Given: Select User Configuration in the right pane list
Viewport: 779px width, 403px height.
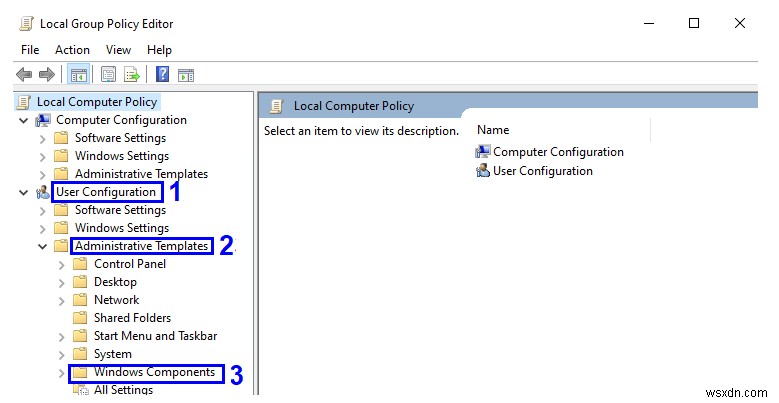Looking at the screenshot, I should coord(542,171).
